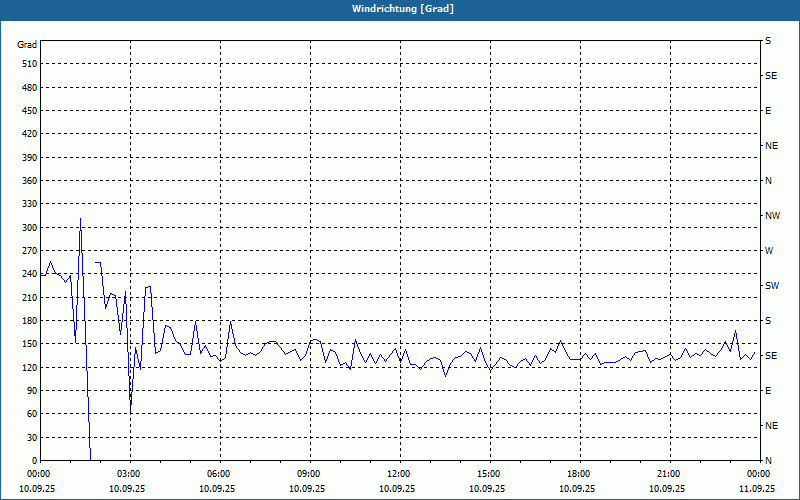The width and height of the screenshot is (800, 500).
Task: Click the 10.09.25 date beneath 12:00
Action: tap(397, 488)
